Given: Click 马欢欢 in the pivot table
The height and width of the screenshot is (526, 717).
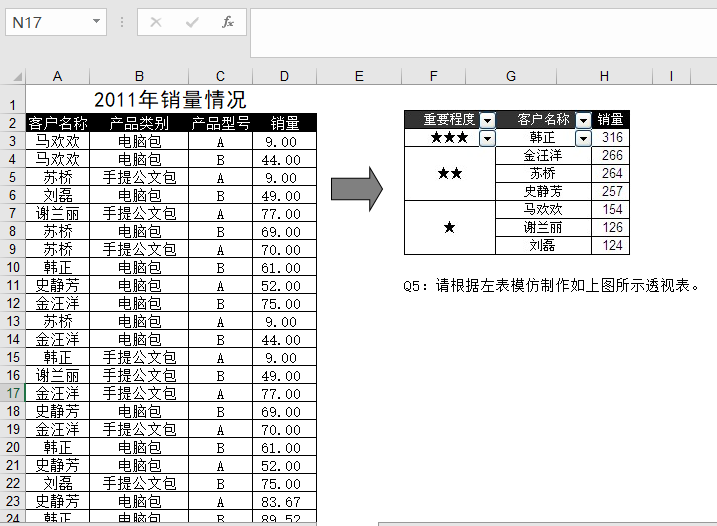Looking at the screenshot, I should tap(543, 209).
